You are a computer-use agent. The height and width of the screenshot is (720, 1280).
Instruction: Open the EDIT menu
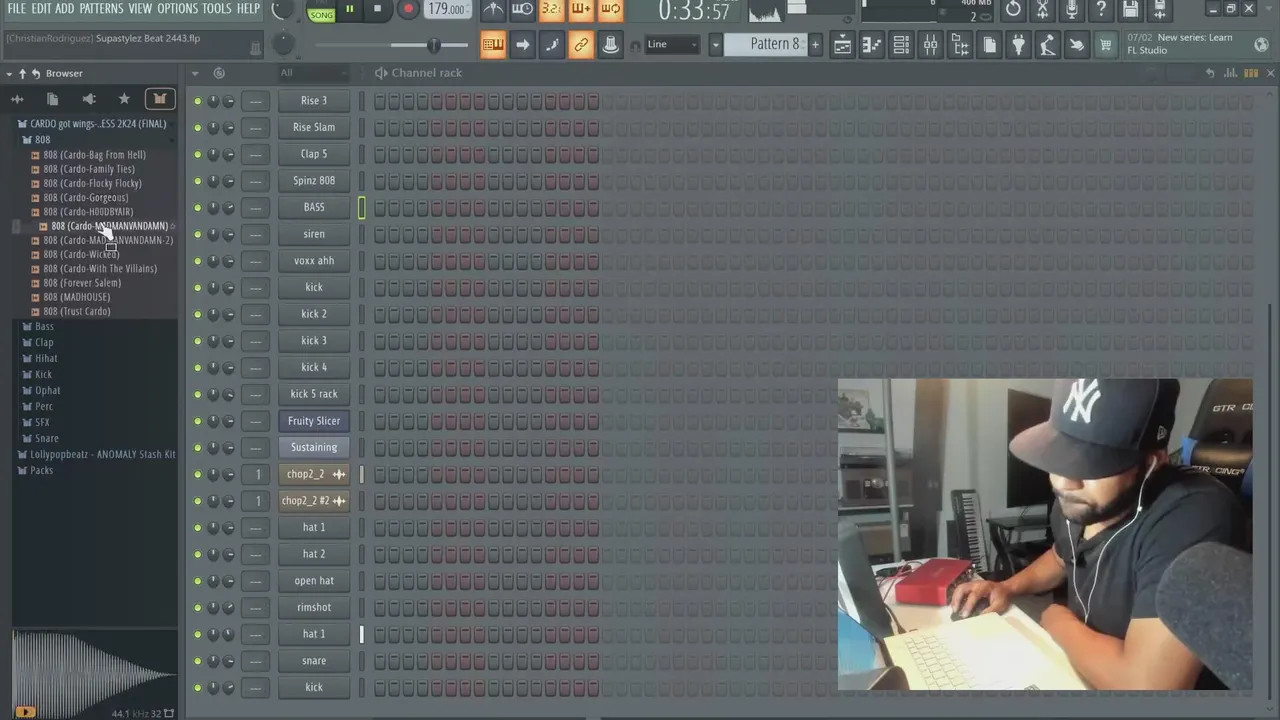[x=41, y=9]
